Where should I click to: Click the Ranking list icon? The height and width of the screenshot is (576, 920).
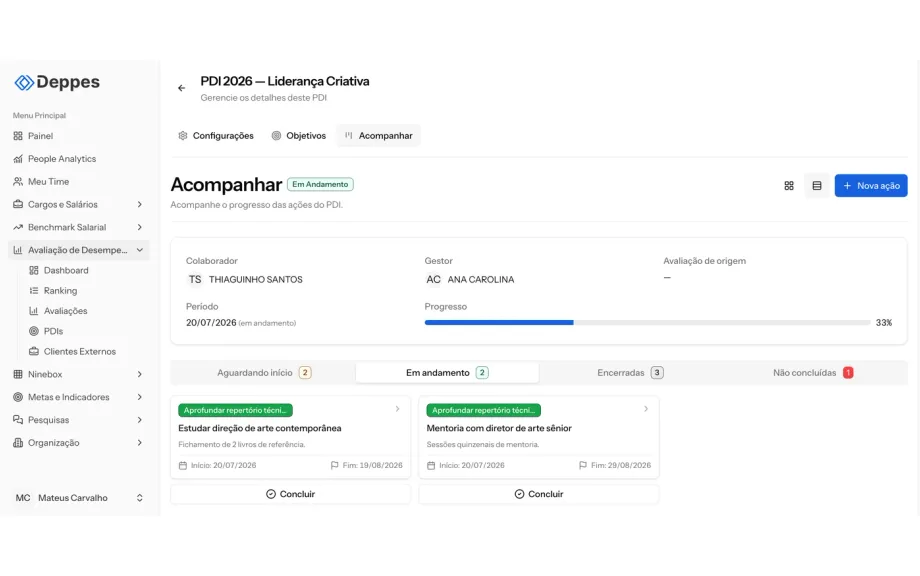(x=34, y=291)
